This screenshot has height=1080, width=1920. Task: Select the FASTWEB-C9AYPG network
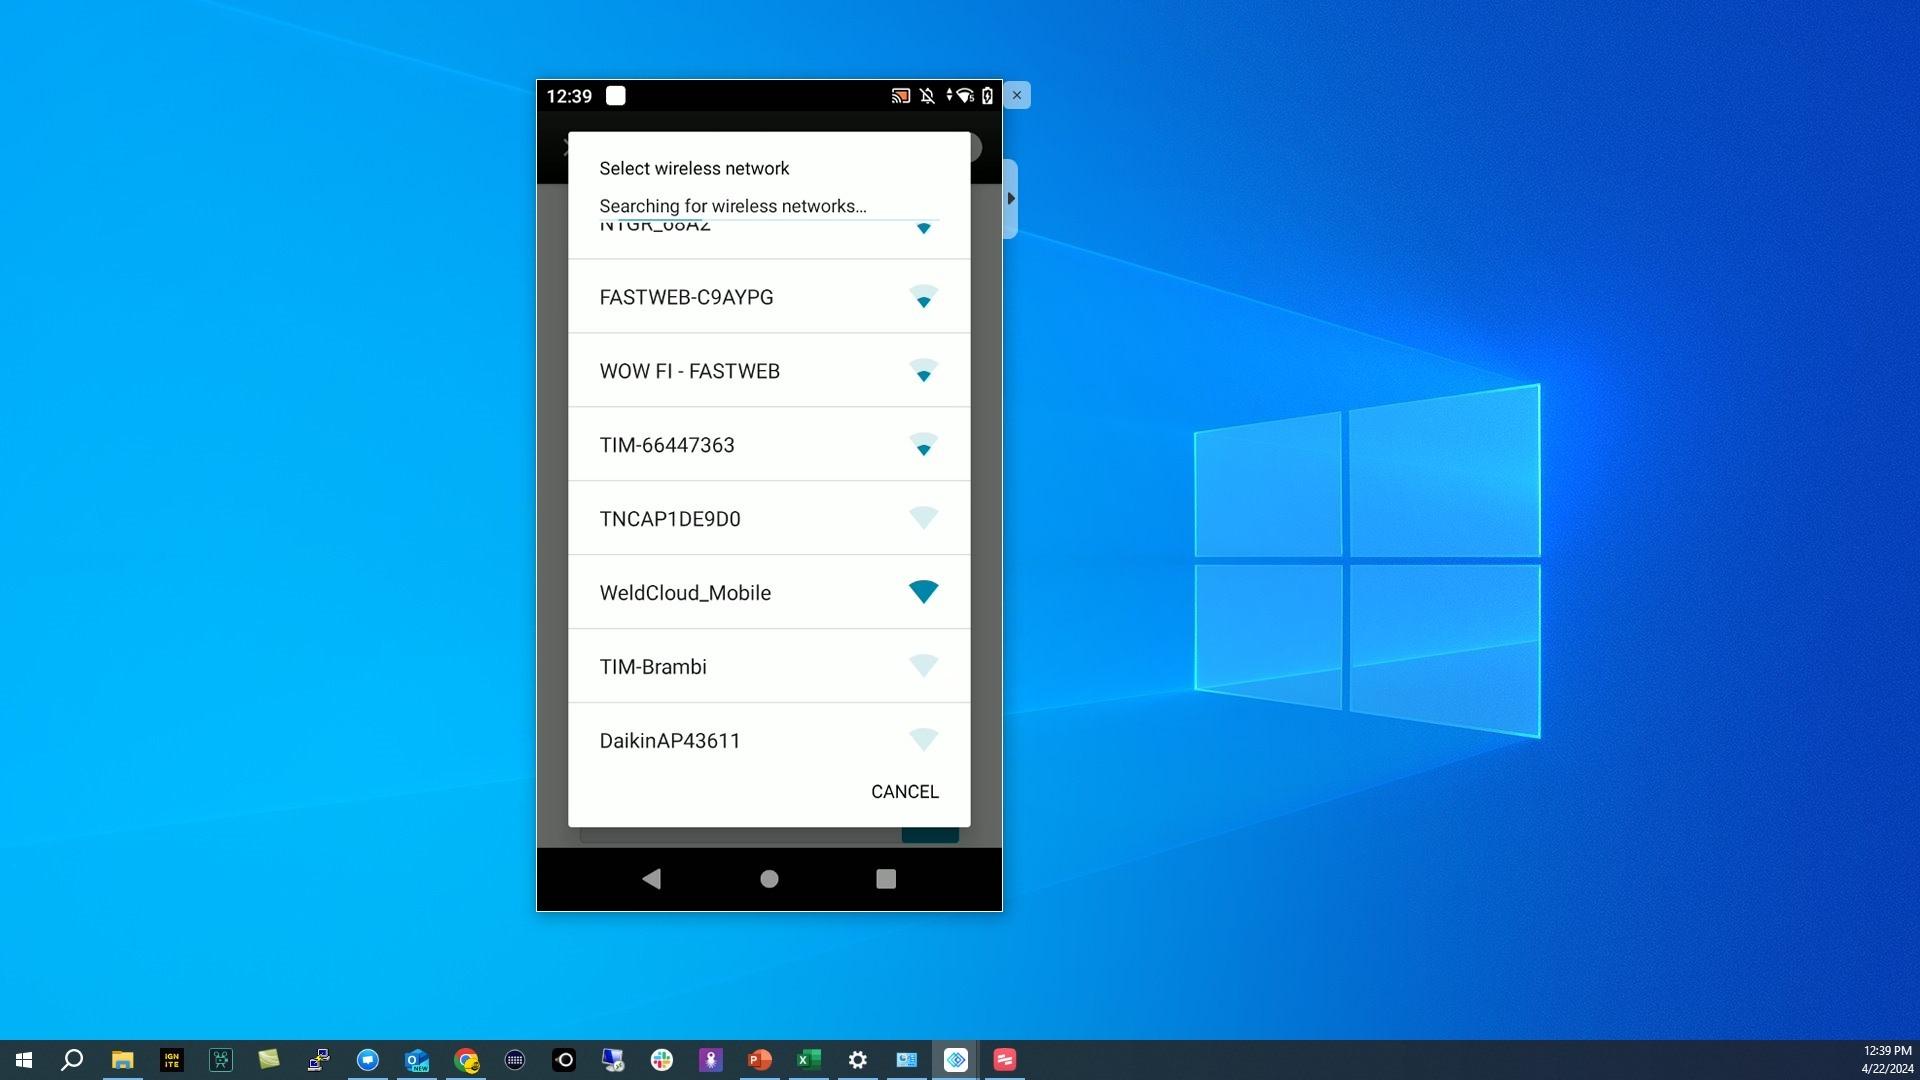(x=768, y=297)
